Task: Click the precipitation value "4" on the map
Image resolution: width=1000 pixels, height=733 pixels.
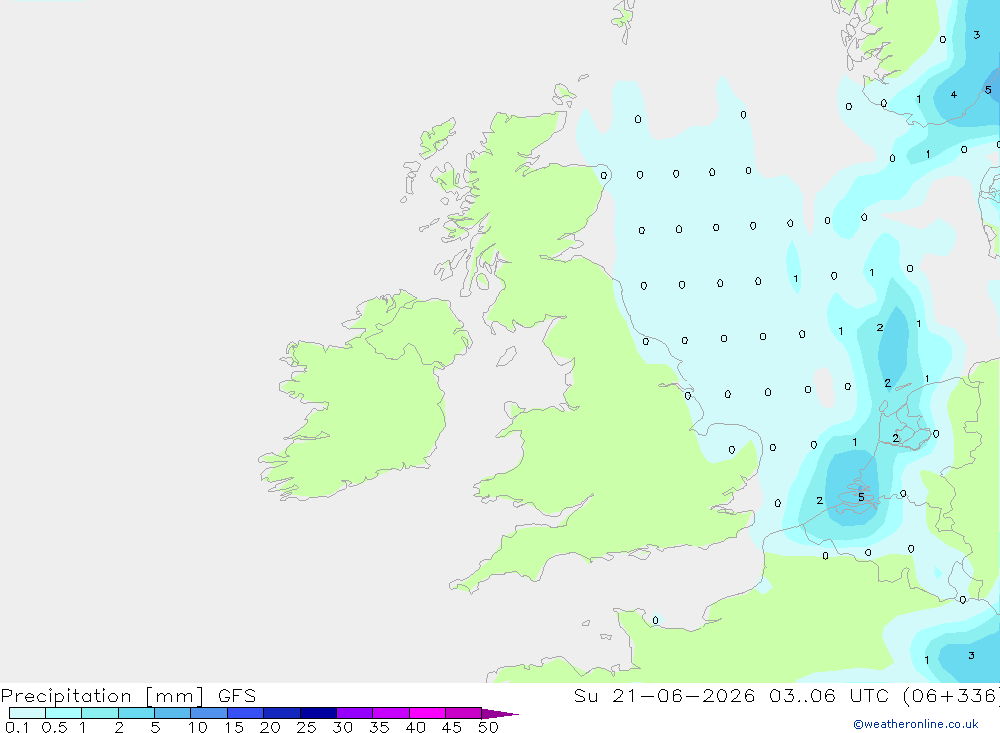Action: (x=953, y=94)
